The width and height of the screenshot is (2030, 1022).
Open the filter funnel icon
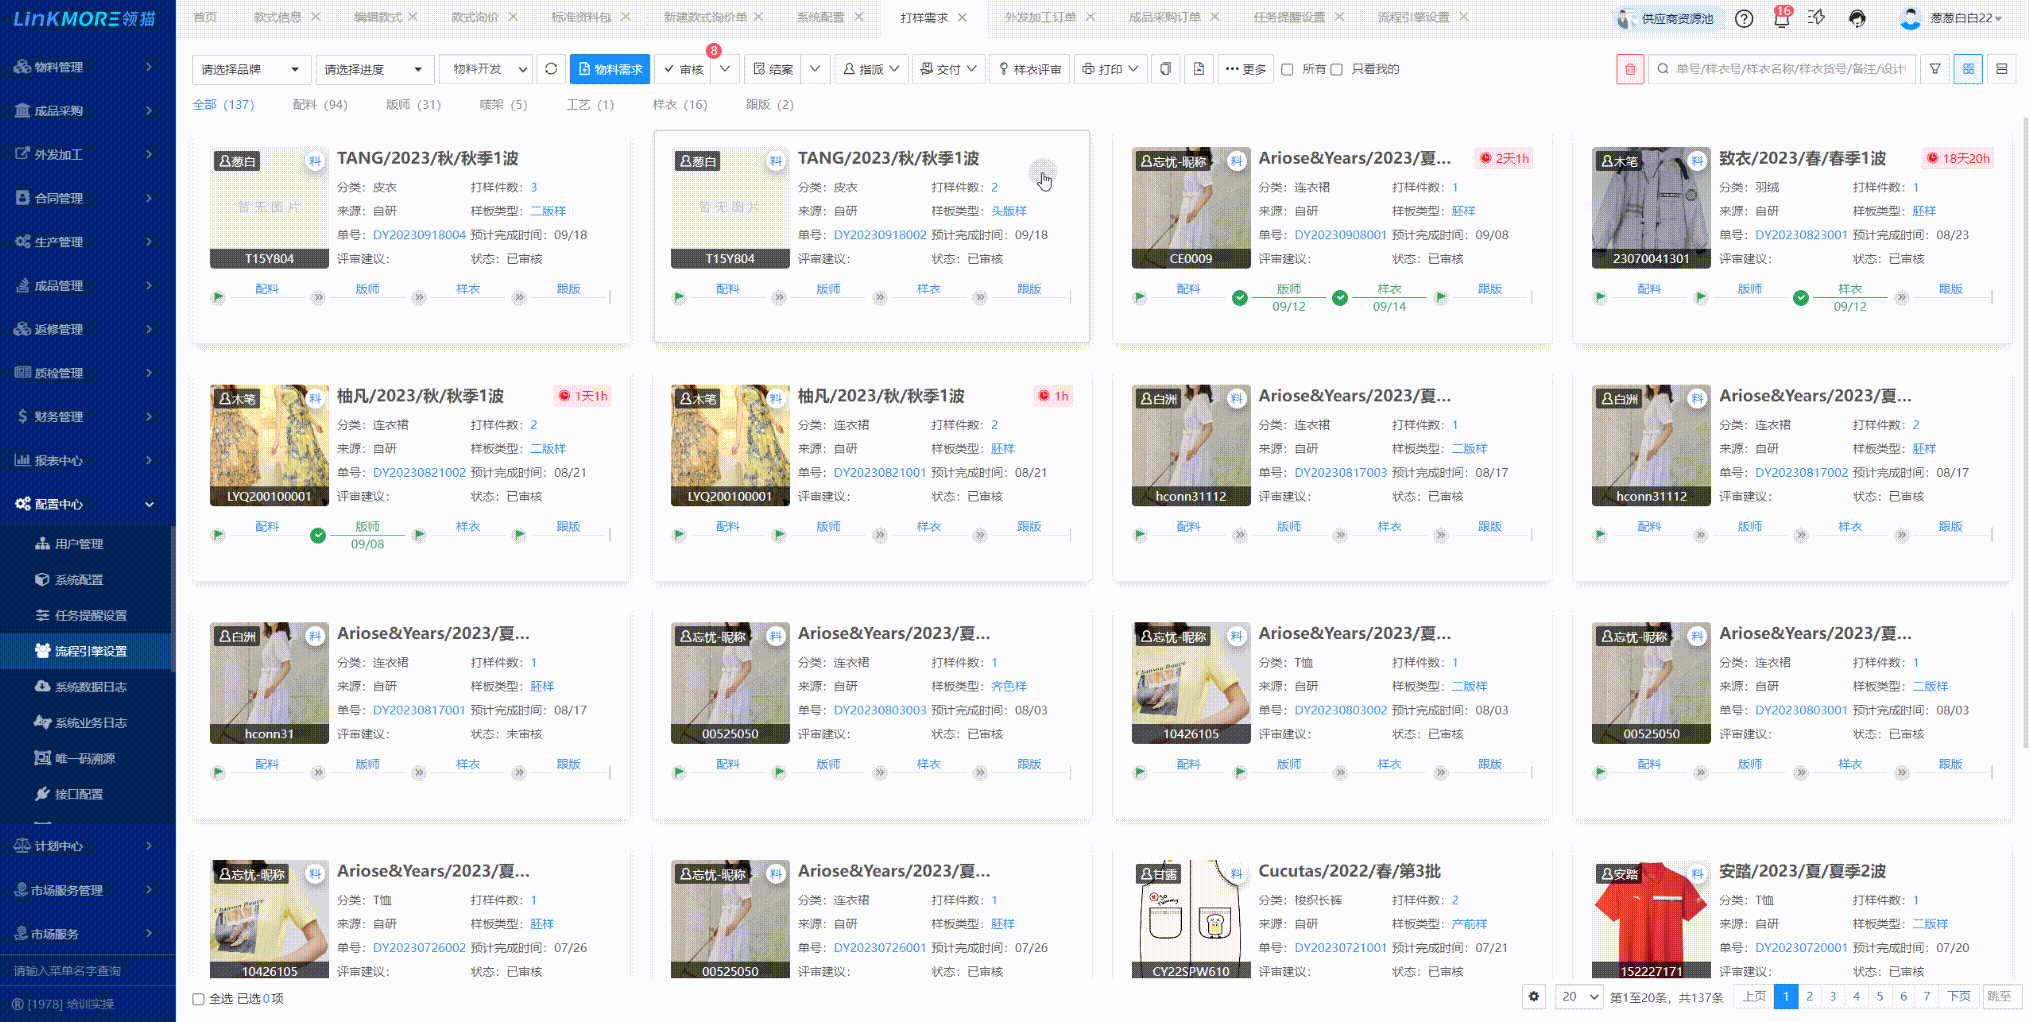point(1935,69)
